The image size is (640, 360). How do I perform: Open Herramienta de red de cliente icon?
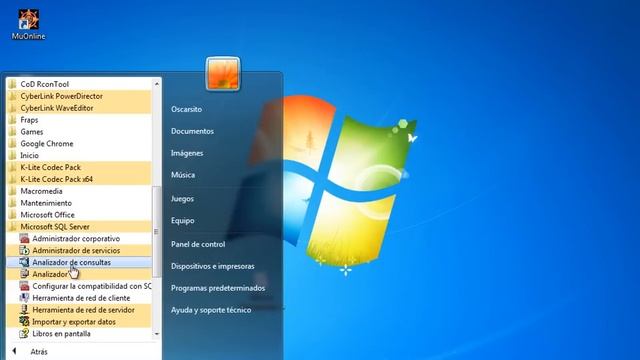pos(24,298)
